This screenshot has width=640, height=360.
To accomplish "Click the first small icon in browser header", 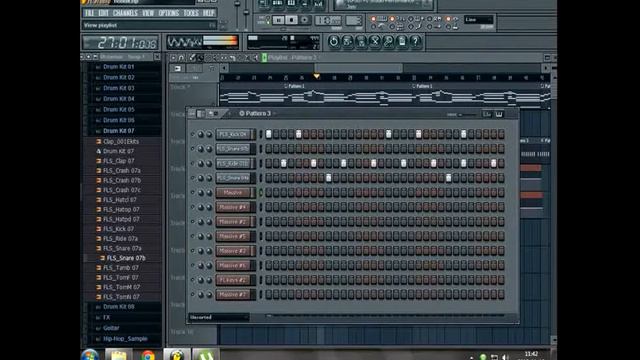I will tap(82, 57).
